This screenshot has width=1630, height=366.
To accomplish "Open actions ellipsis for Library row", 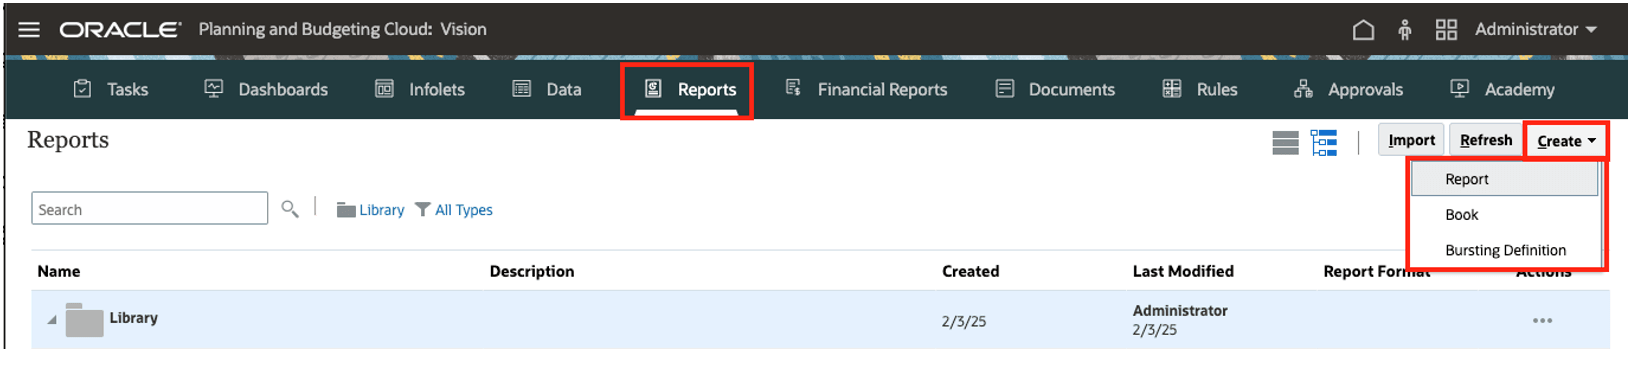I will (1542, 321).
